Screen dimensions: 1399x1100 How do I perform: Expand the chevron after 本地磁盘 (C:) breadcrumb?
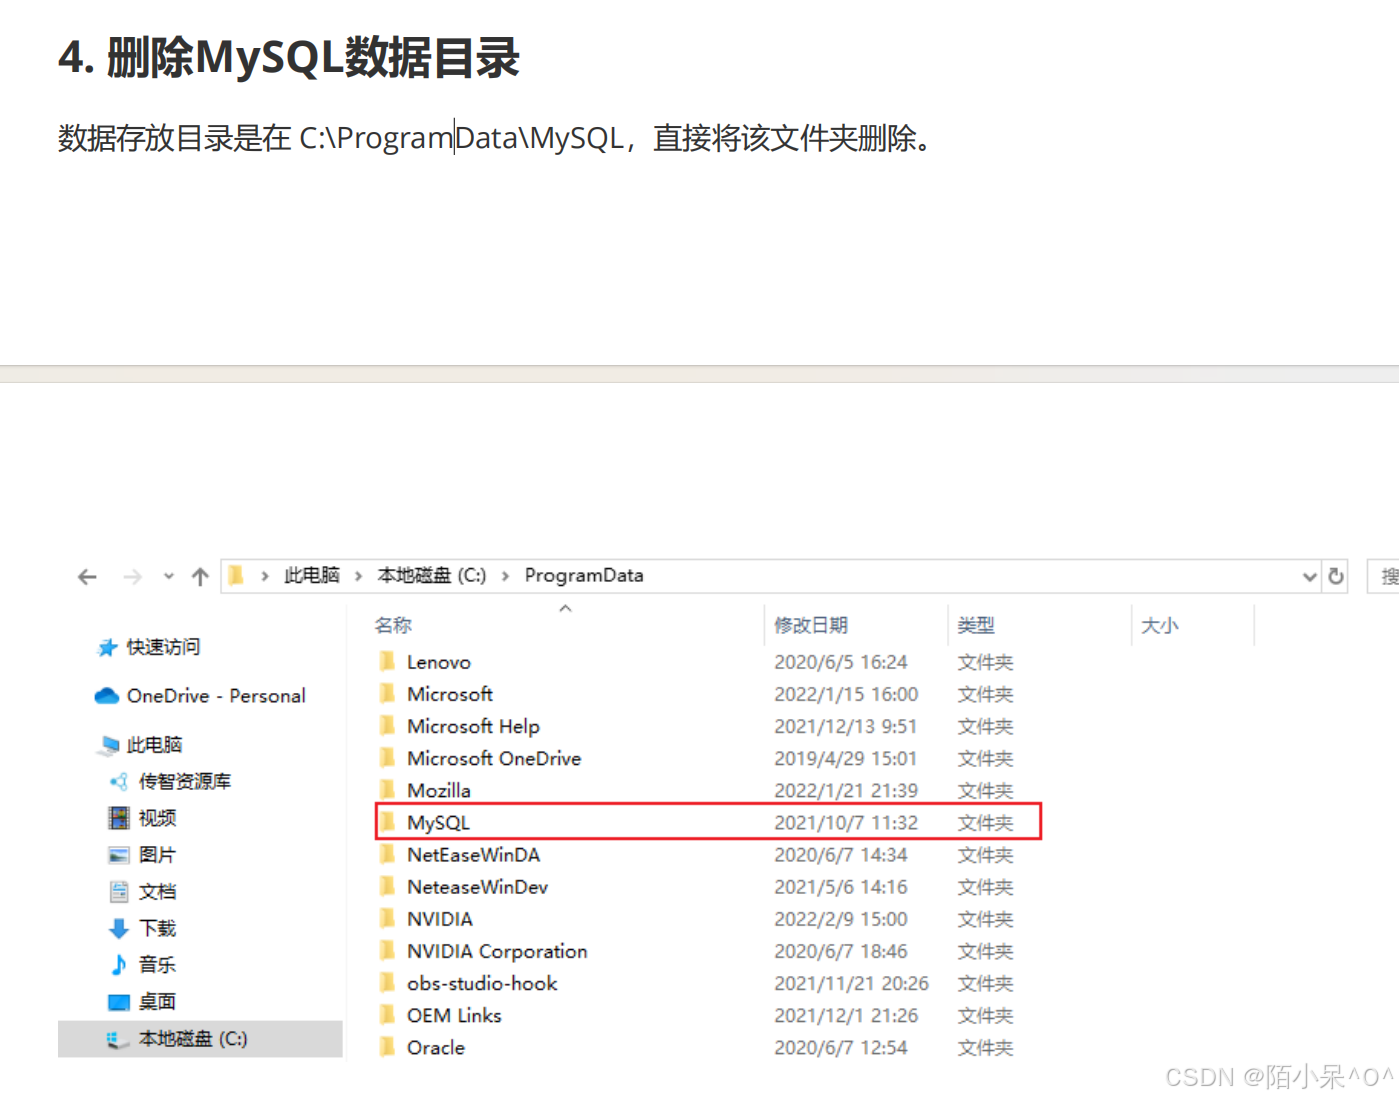tap(505, 576)
